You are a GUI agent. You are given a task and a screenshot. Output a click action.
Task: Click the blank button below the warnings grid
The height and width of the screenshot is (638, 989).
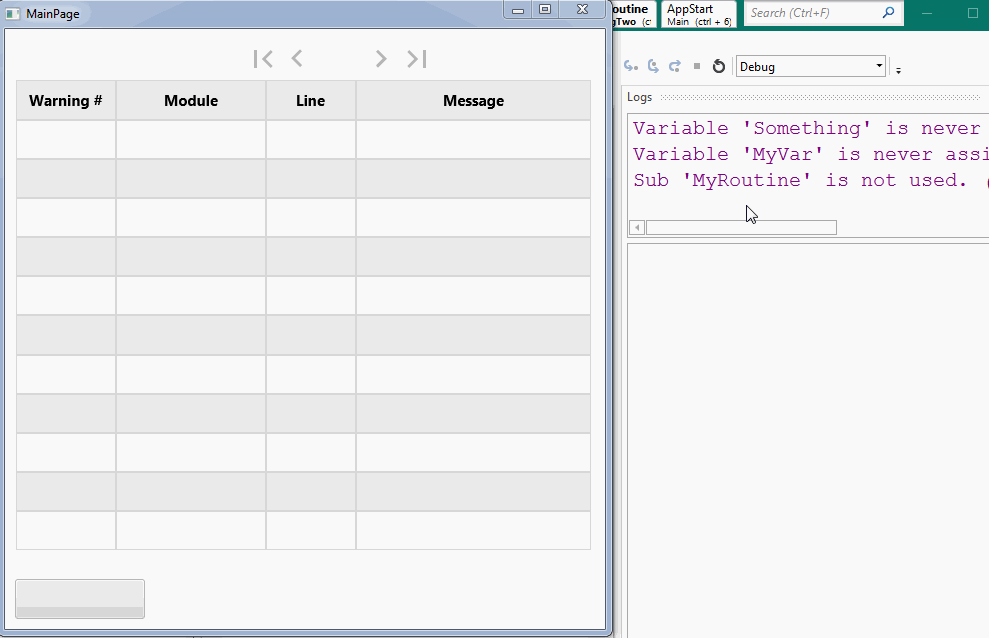coord(79,598)
